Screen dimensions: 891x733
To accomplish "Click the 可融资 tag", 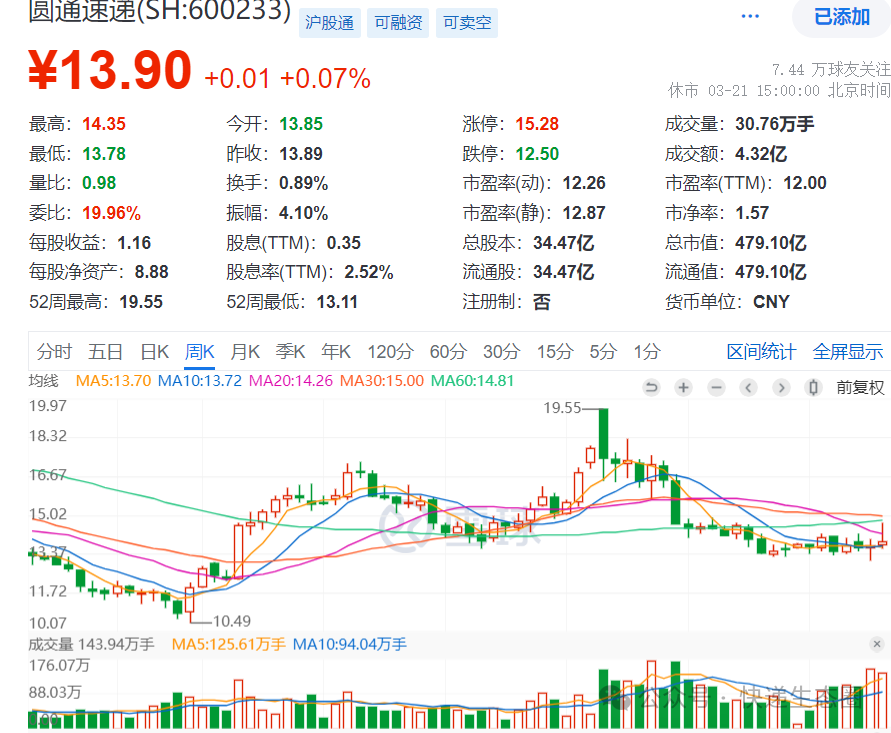I will pyautogui.click(x=398, y=23).
